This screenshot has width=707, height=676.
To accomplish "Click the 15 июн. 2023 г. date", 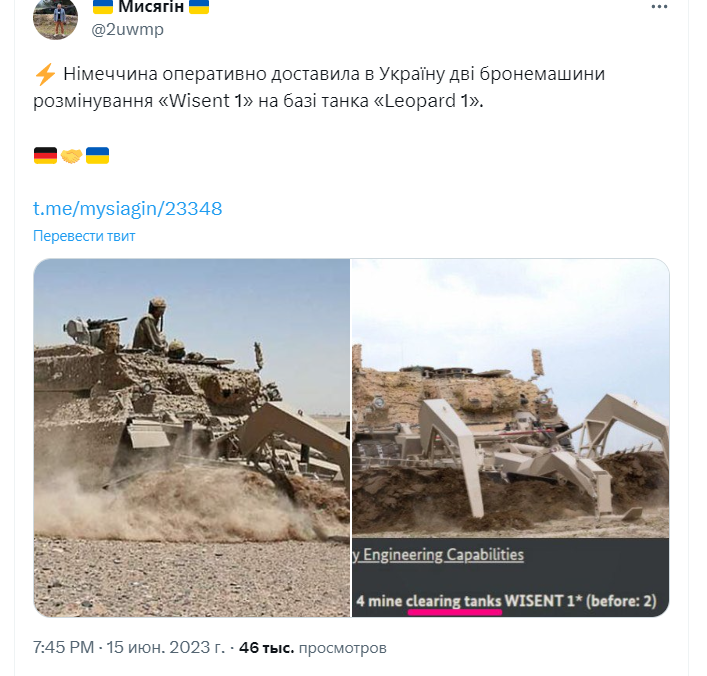I will 165,648.
